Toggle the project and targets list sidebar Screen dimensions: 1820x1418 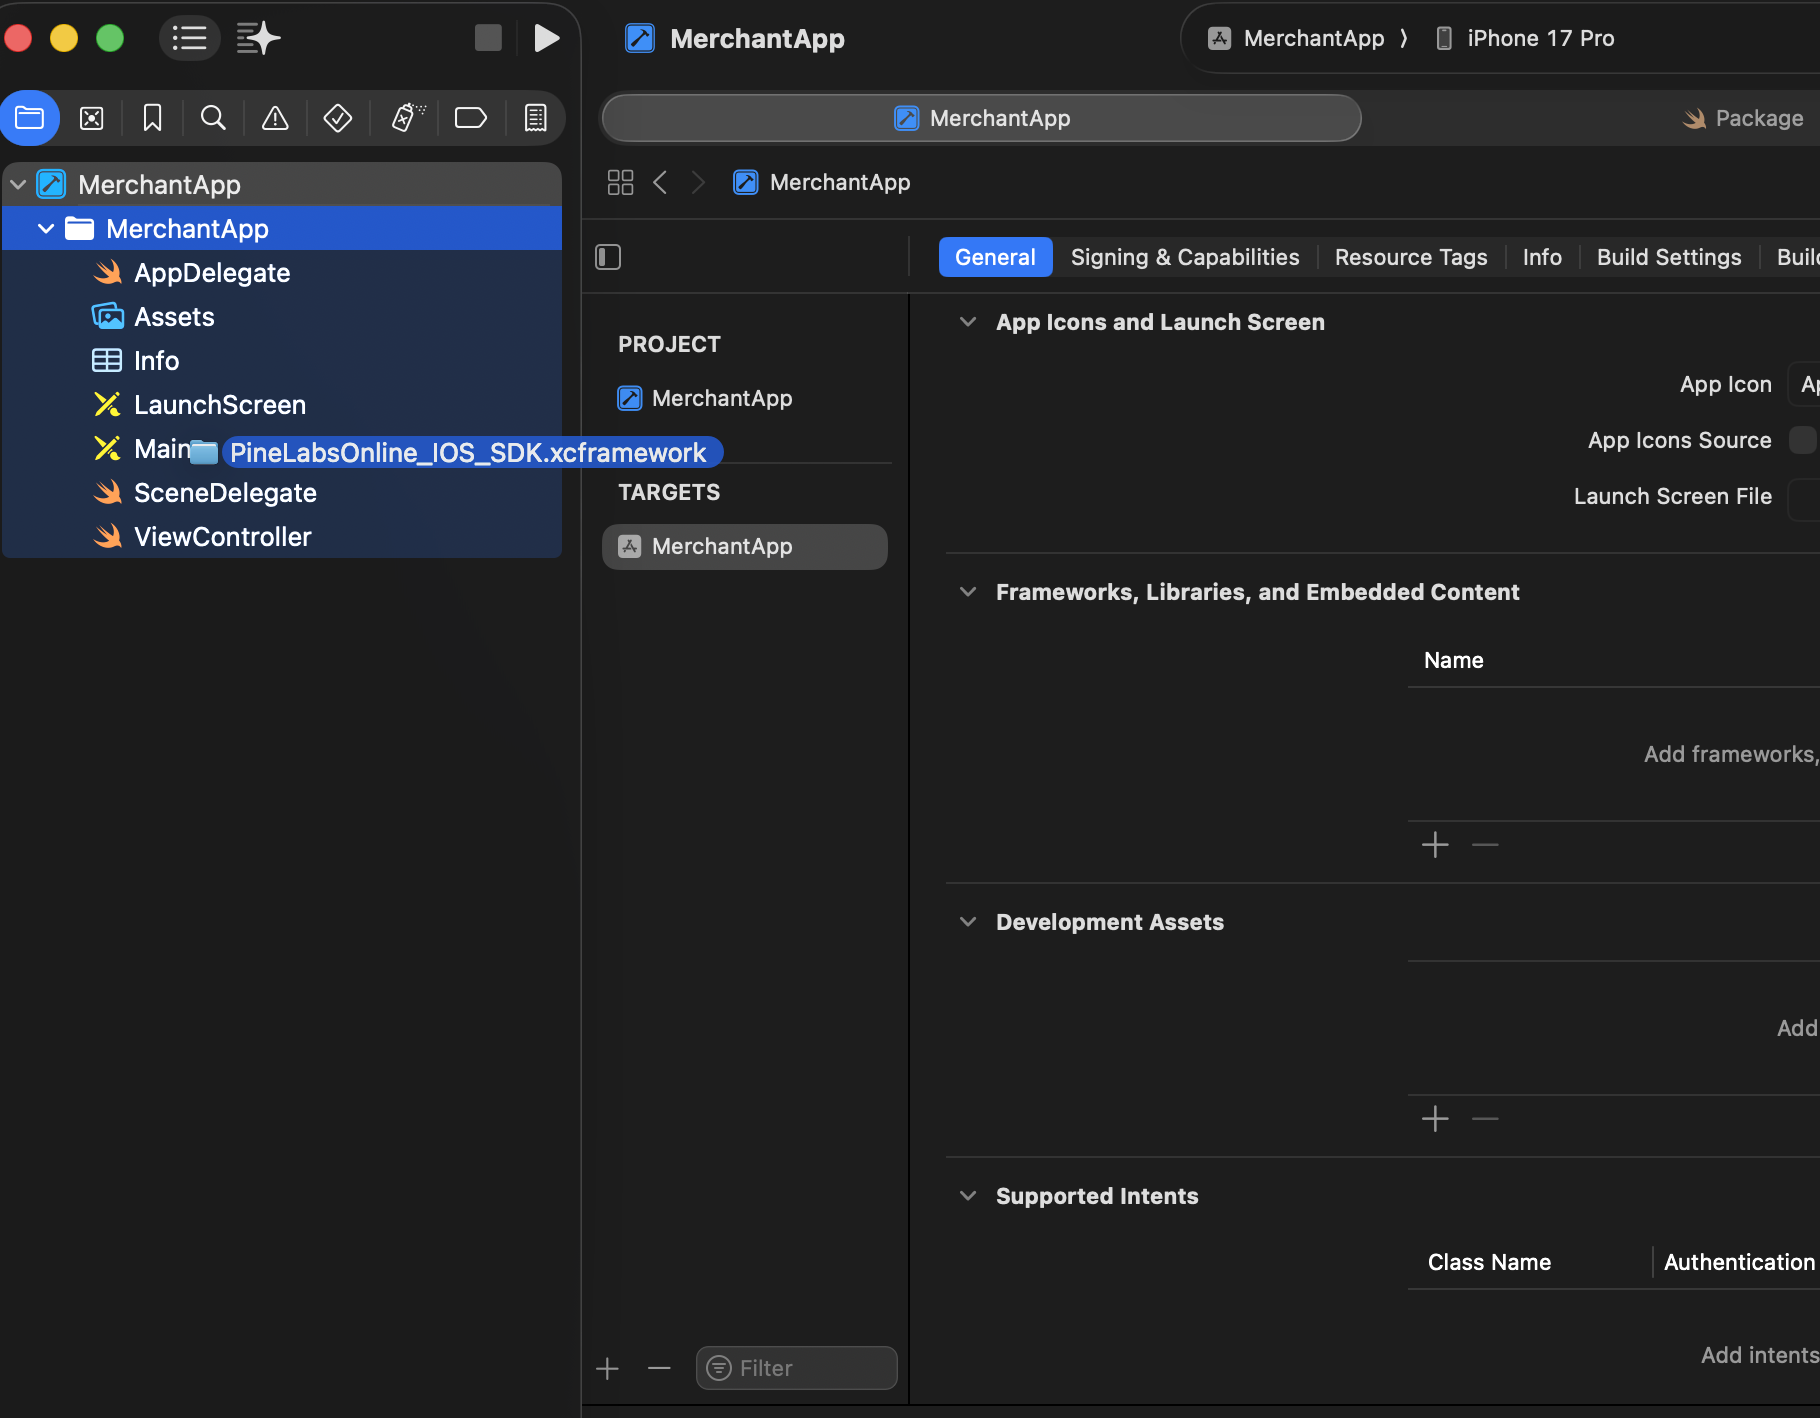pyautogui.click(x=608, y=257)
